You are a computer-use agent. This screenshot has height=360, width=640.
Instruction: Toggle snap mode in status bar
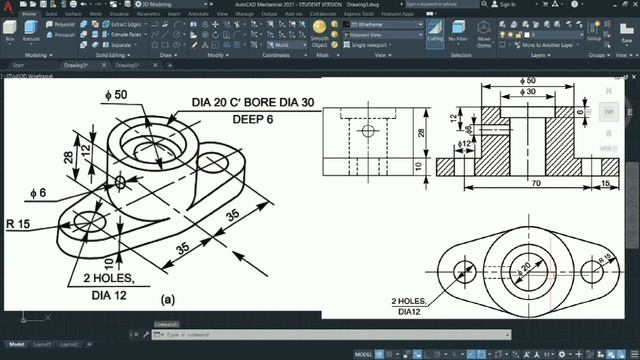(x=389, y=354)
